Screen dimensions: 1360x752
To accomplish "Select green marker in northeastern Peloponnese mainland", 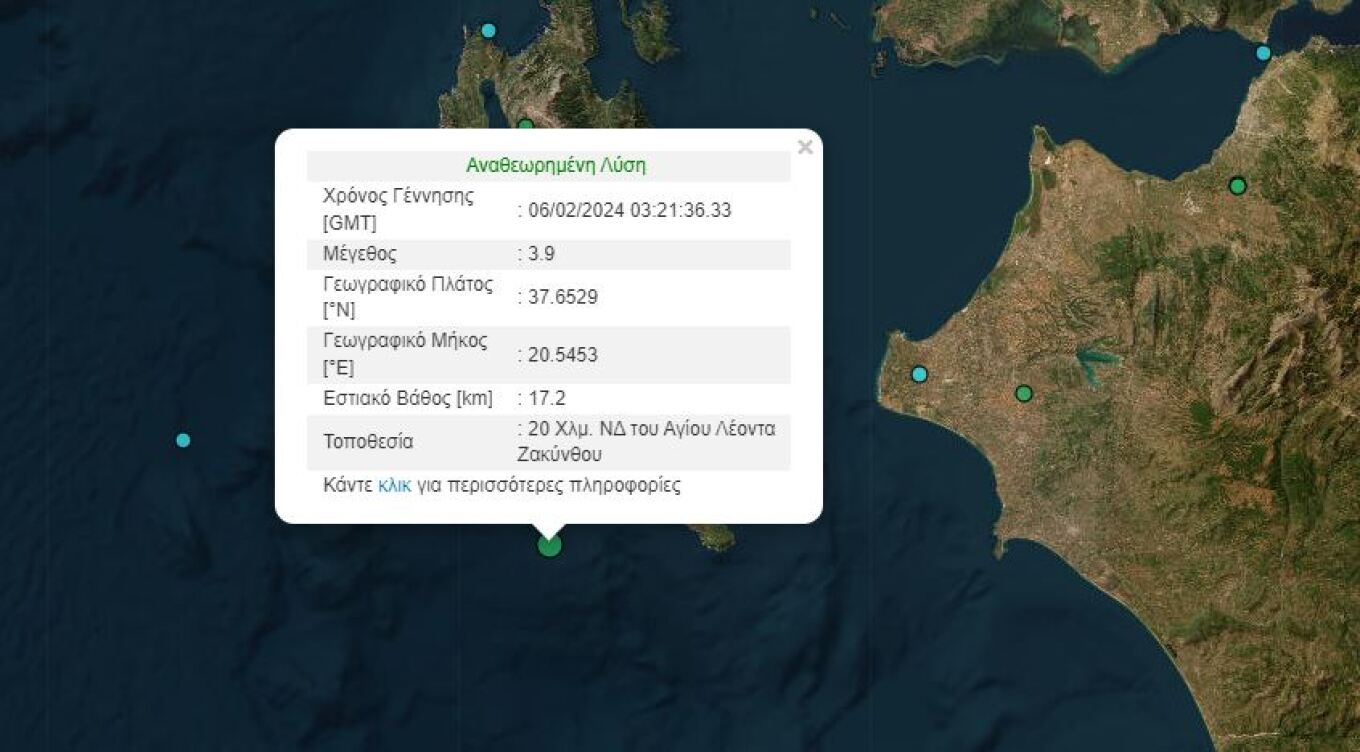I will coord(1238,185).
